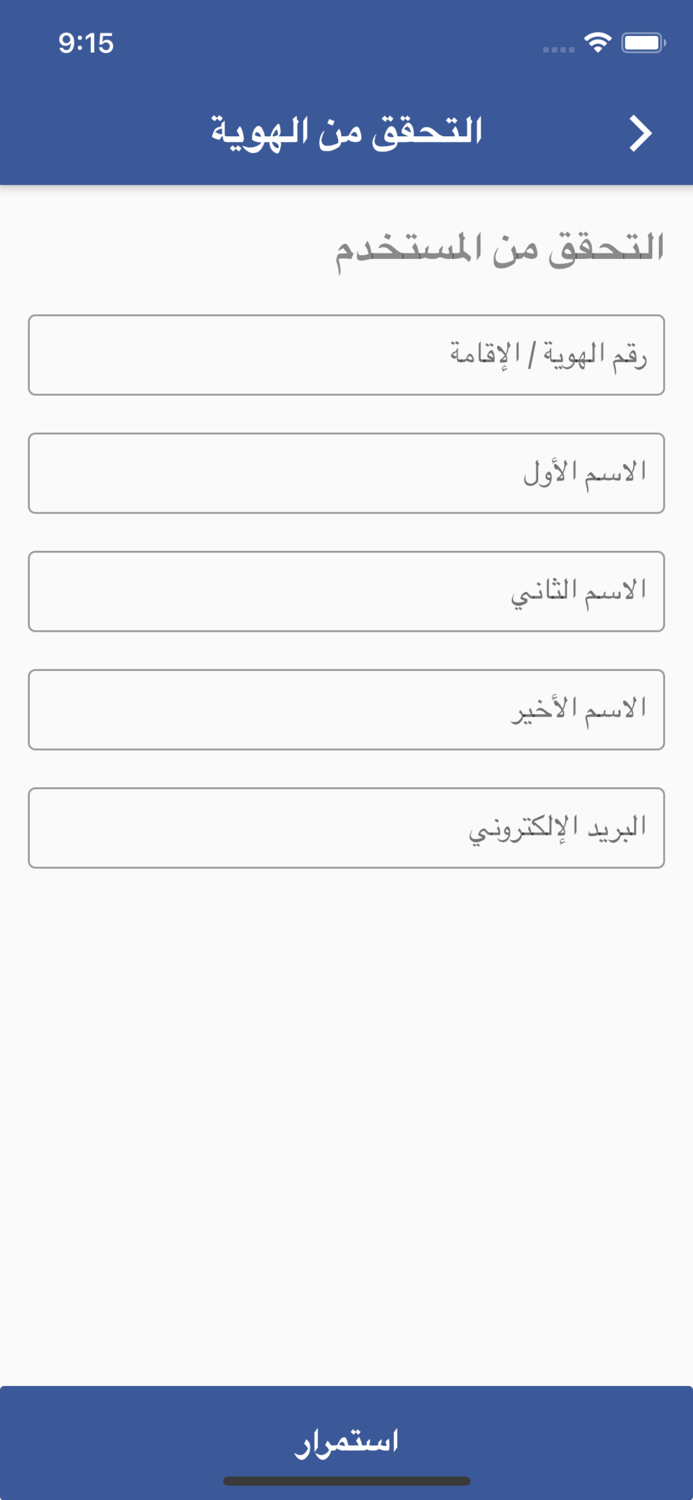Click the البريد الإلكتروني email field
The width and height of the screenshot is (693, 1500).
pos(346,827)
